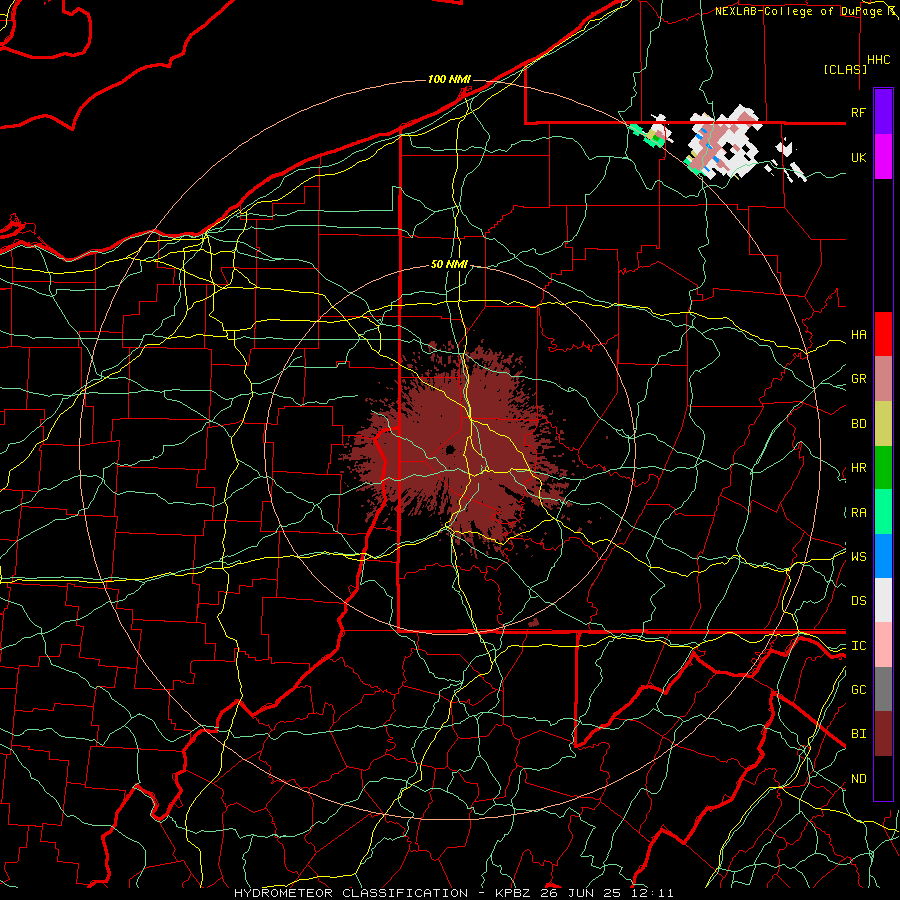The image size is (900, 900).
Task: Select the BD legend label
Action: pyautogui.click(x=858, y=424)
